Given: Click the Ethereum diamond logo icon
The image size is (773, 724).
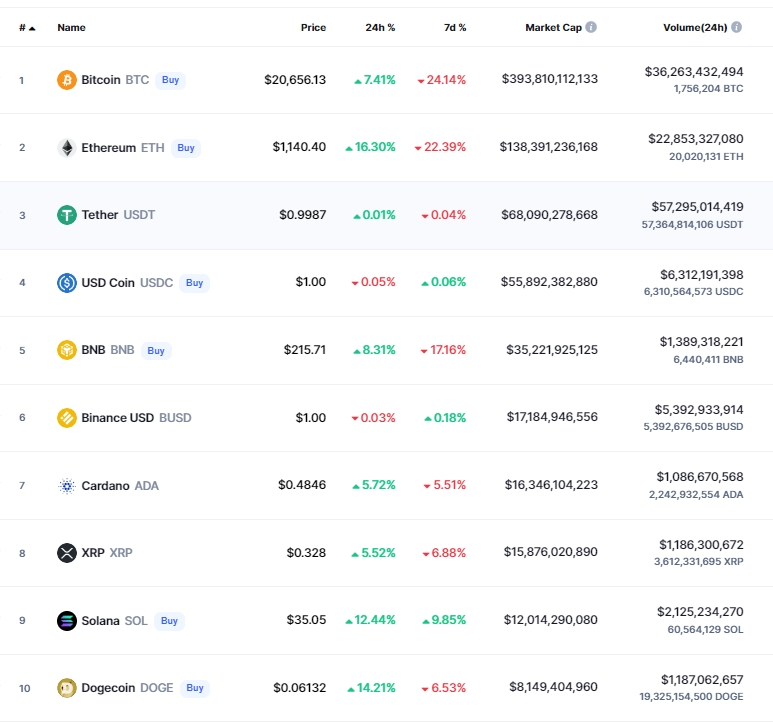Looking at the screenshot, I should click(67, 147).
